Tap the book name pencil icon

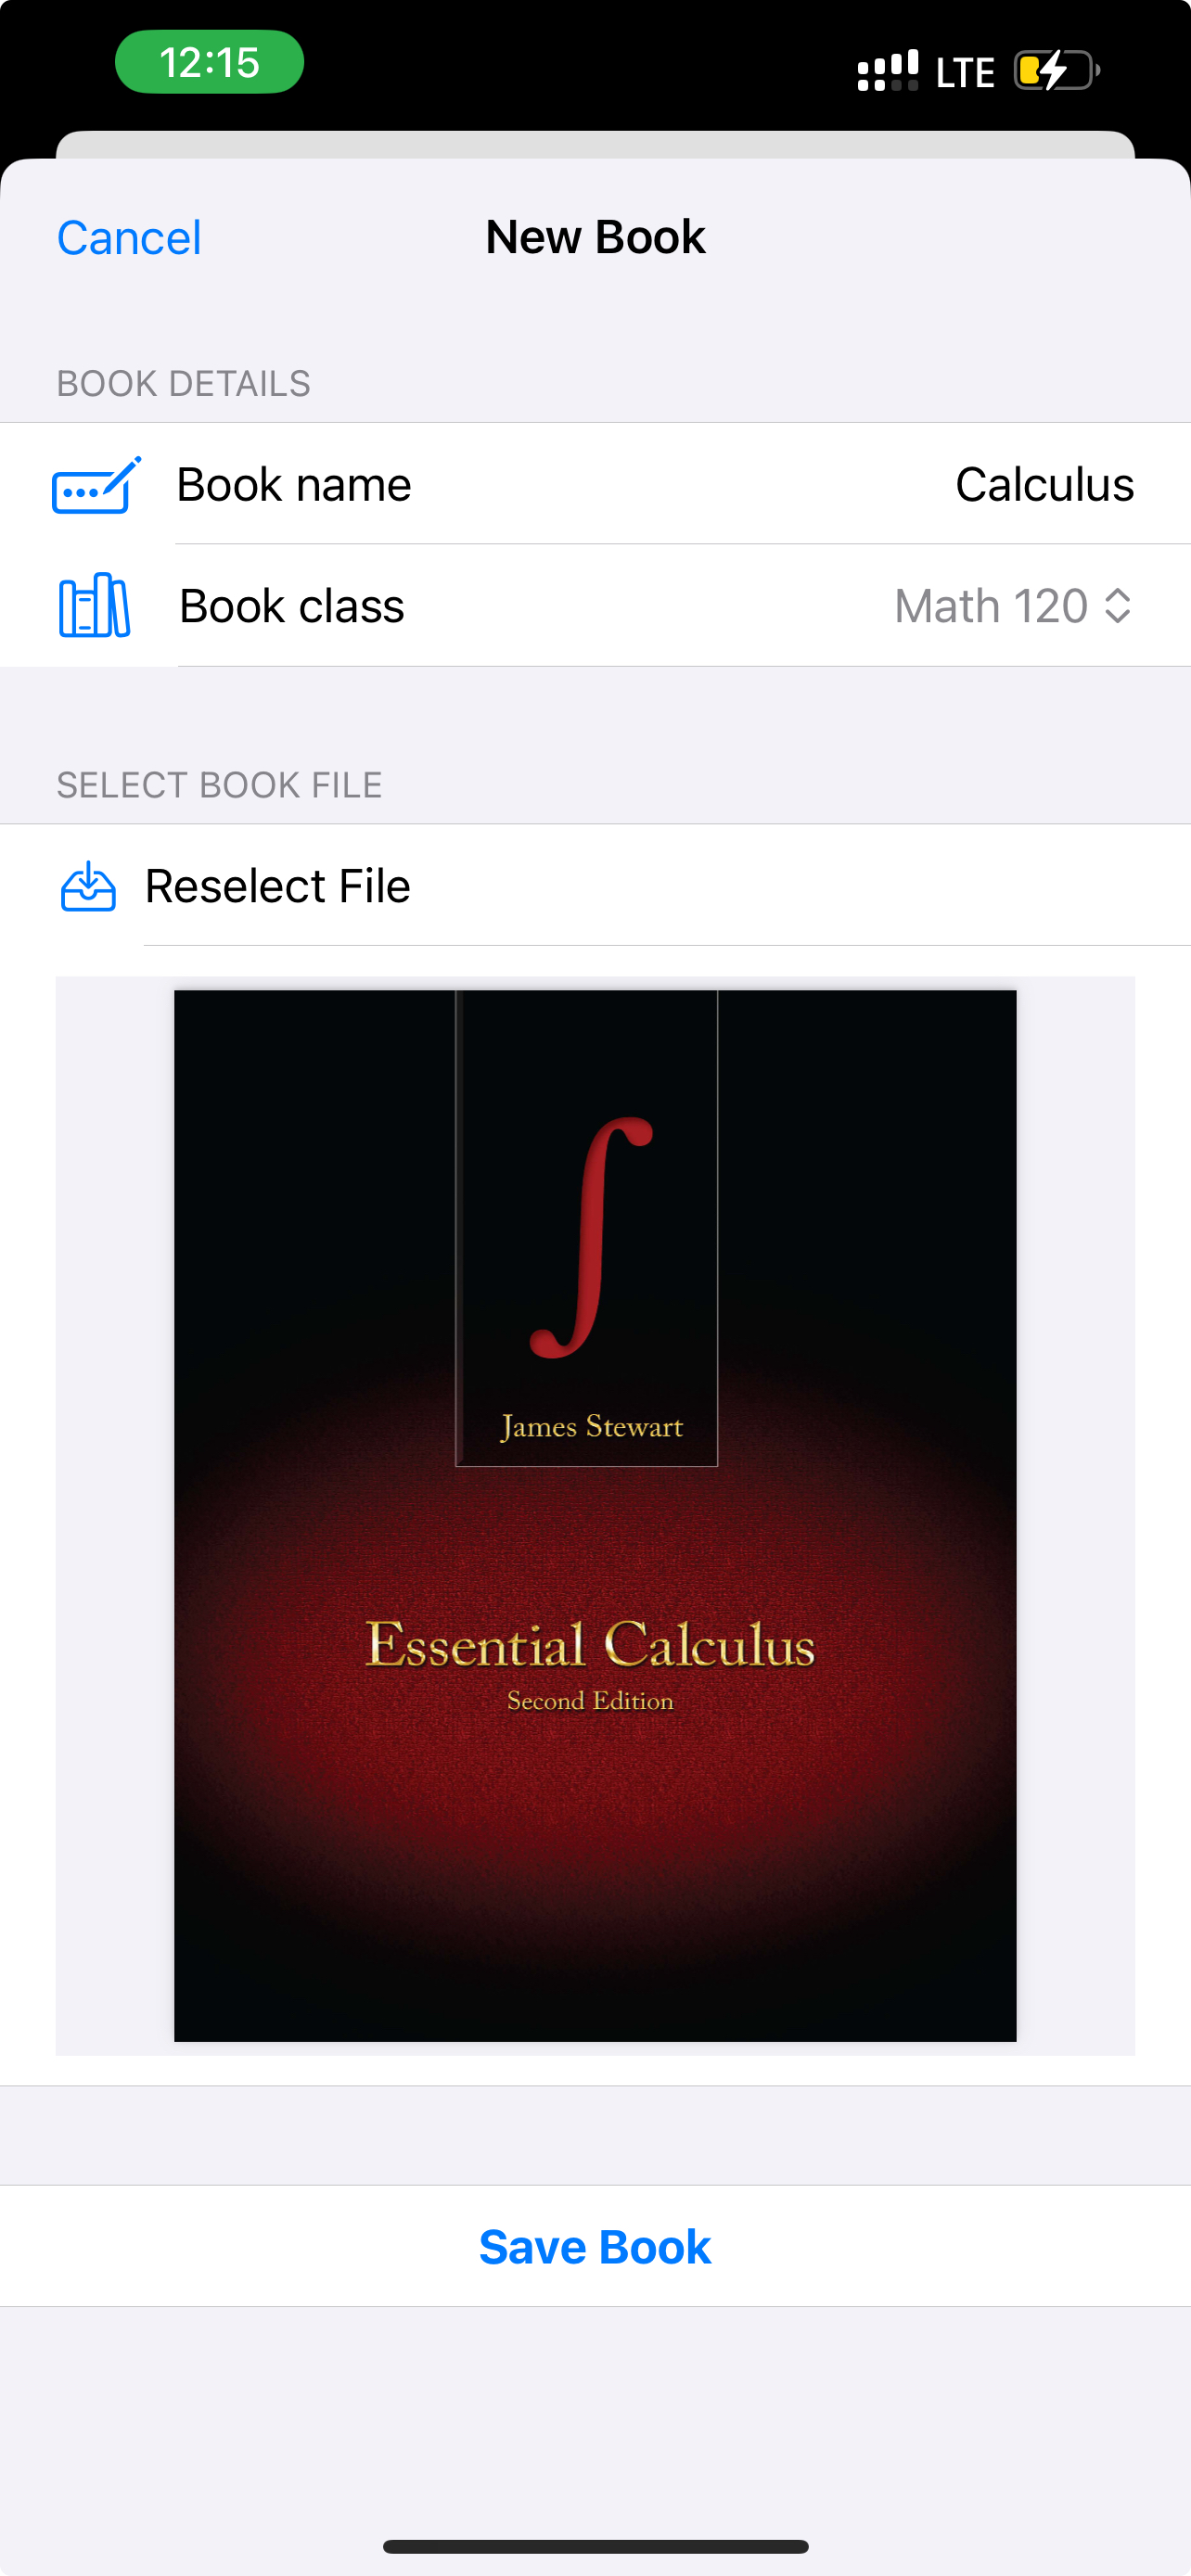(96, 485)
